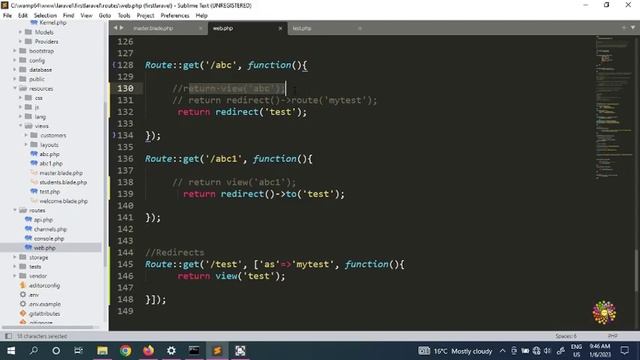Launch Google Chrome from the taskbar
This screenshot has height=360, width=640.
coord(126,351)
